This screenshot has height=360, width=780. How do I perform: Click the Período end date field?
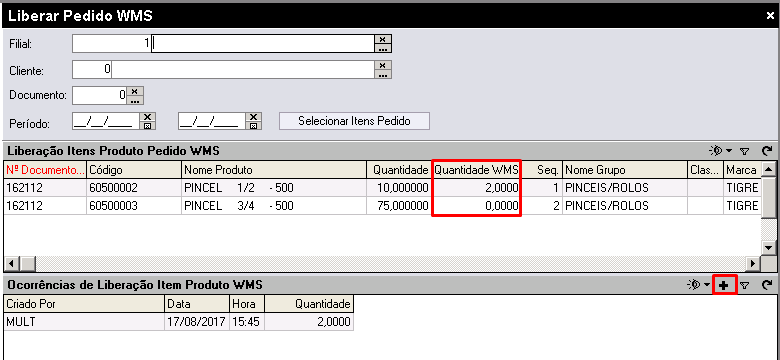[x=212, y=121]
